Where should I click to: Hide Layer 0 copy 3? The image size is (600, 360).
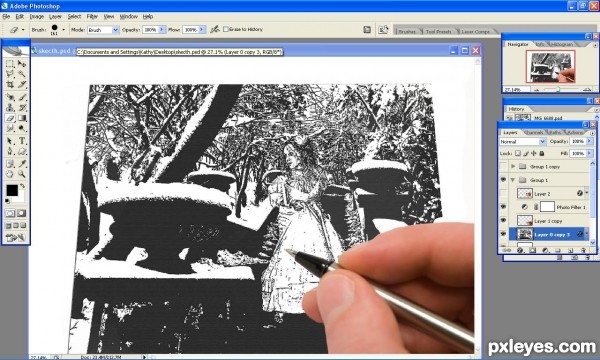pos(504,234)
